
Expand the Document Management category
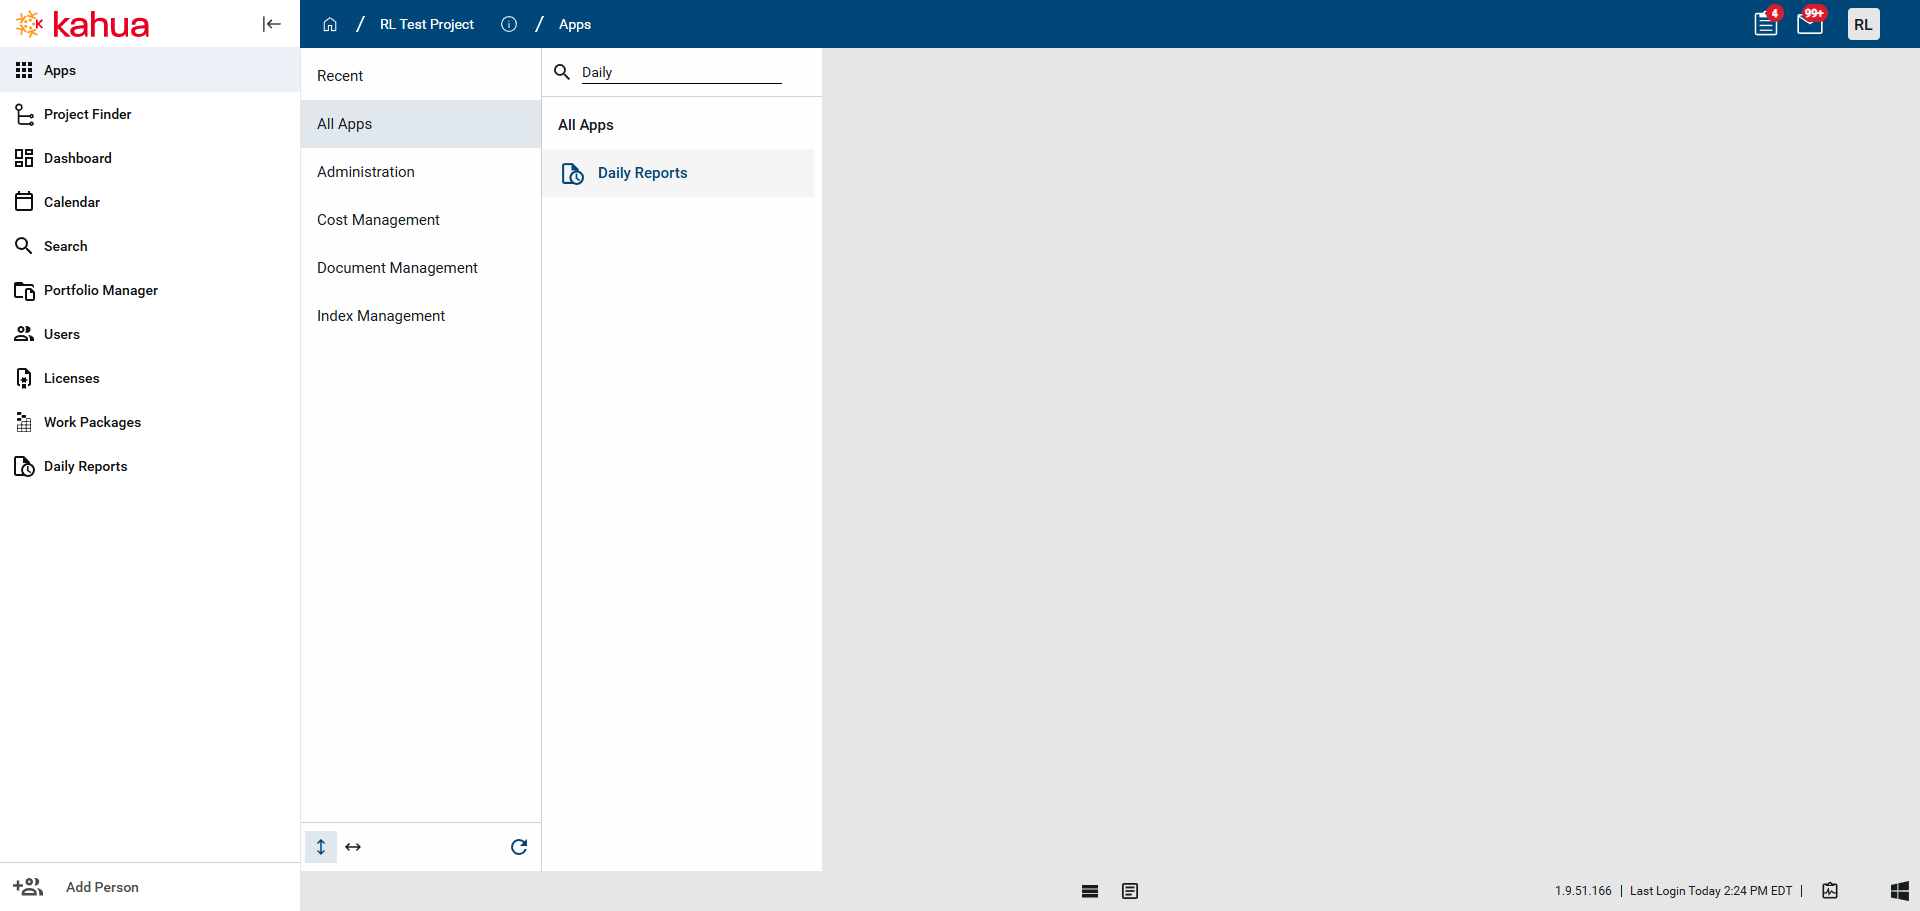(397, 267)
